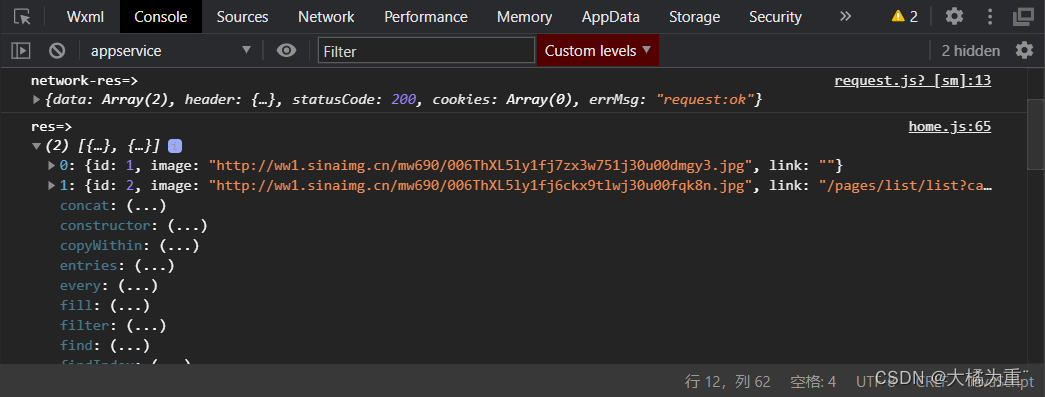
Task: Click the 'res=>' log text
Action: click(x=51, y=127)
